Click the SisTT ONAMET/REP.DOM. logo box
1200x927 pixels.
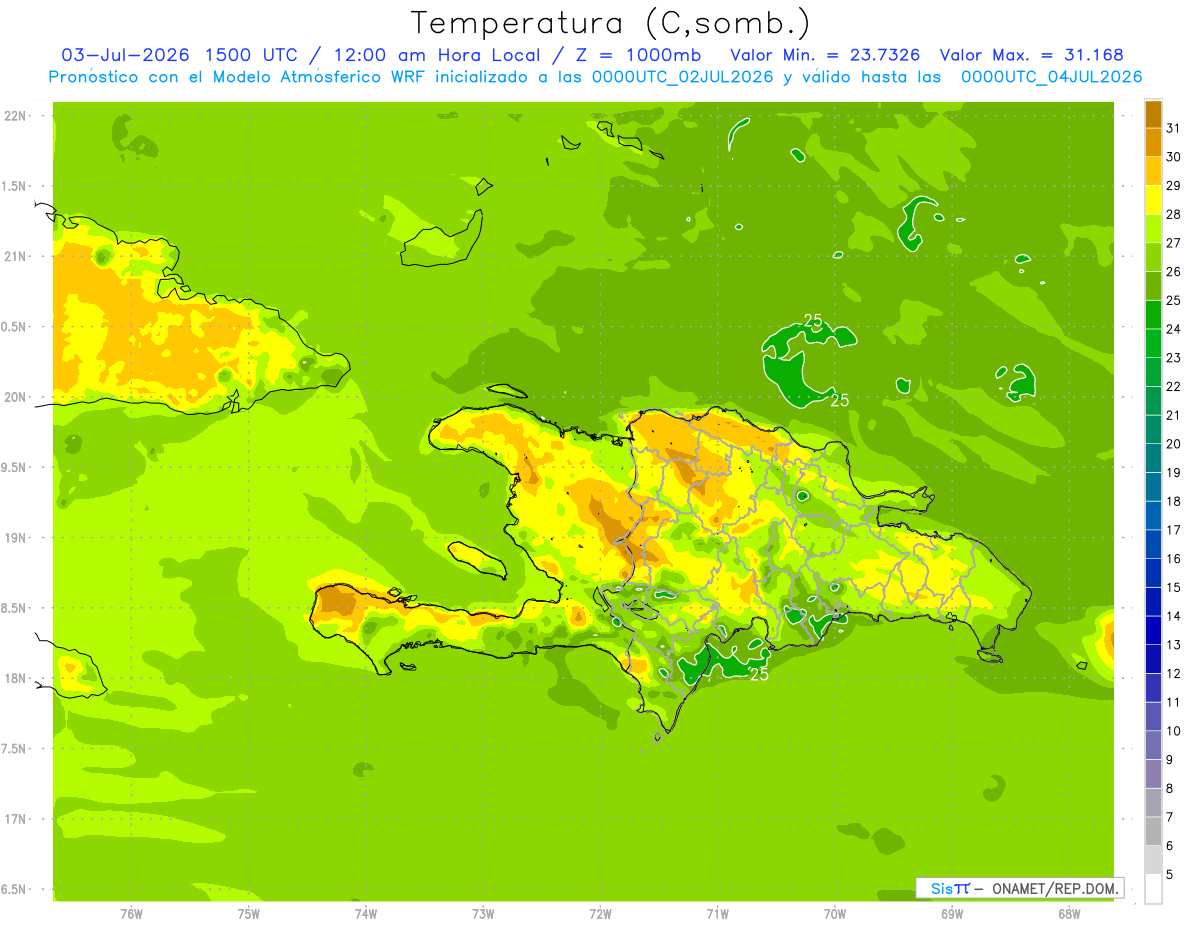[1019, 888]
